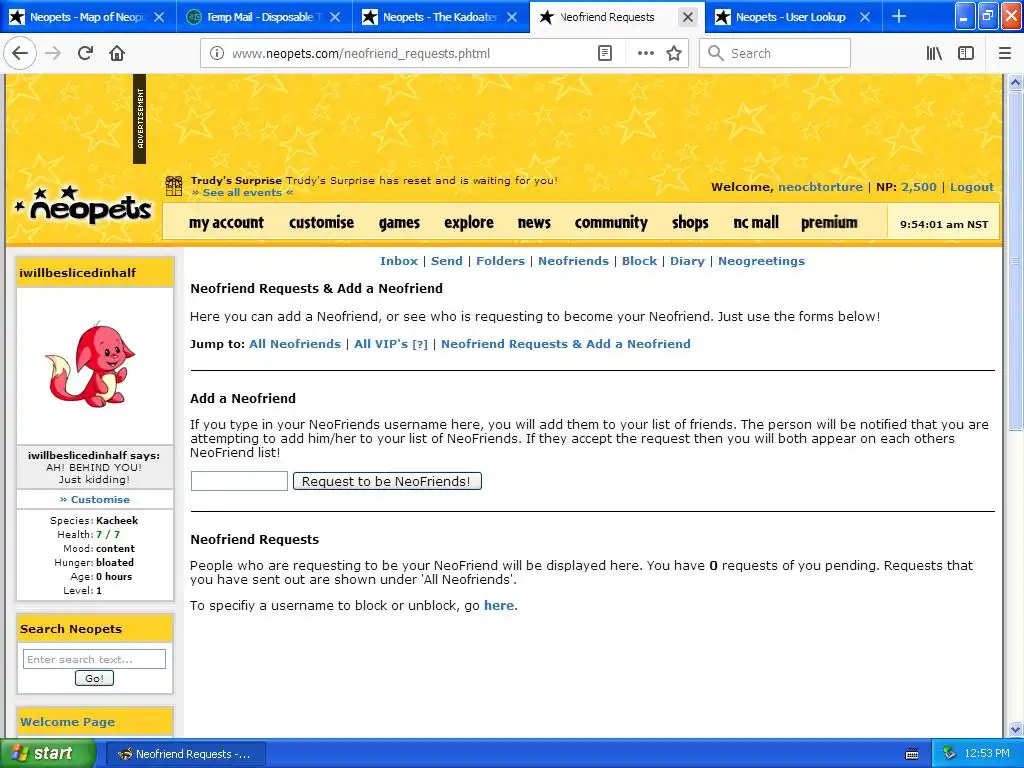Click the [?] VIP help link
The image size is (1024, 768).
pyautogui.click(x=420, y=344)
